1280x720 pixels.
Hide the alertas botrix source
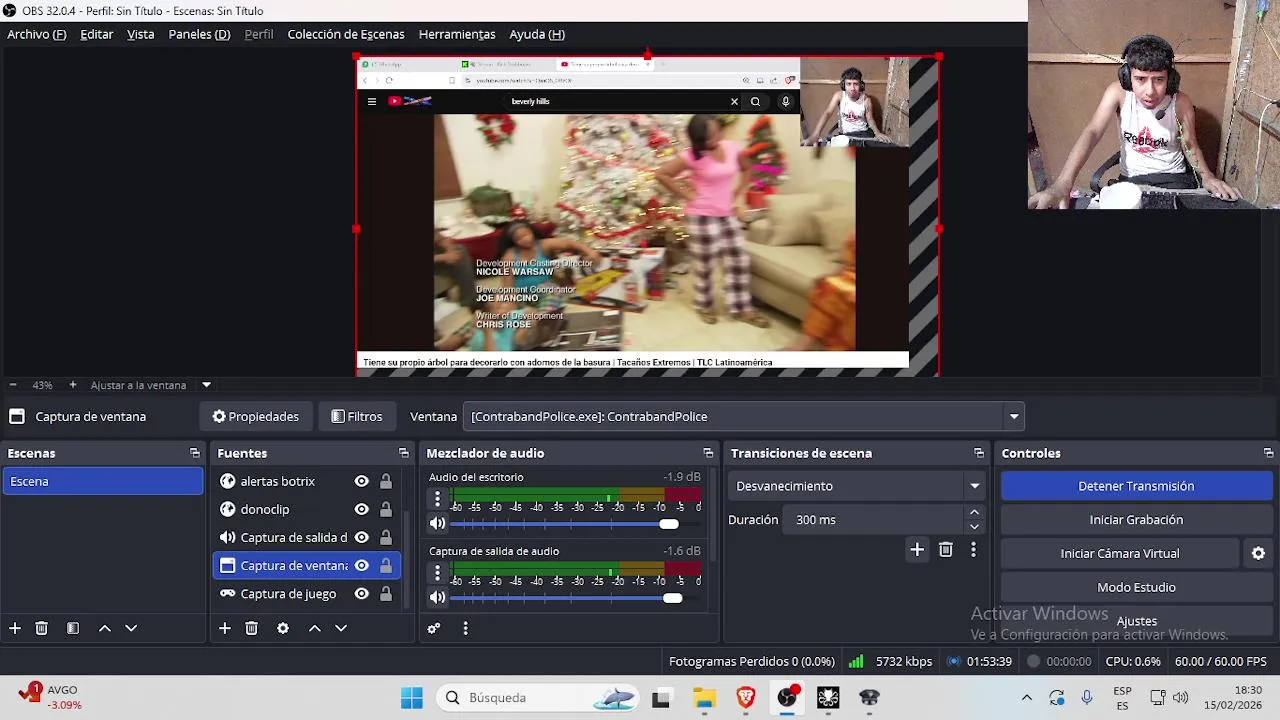(x=362, y=481)
